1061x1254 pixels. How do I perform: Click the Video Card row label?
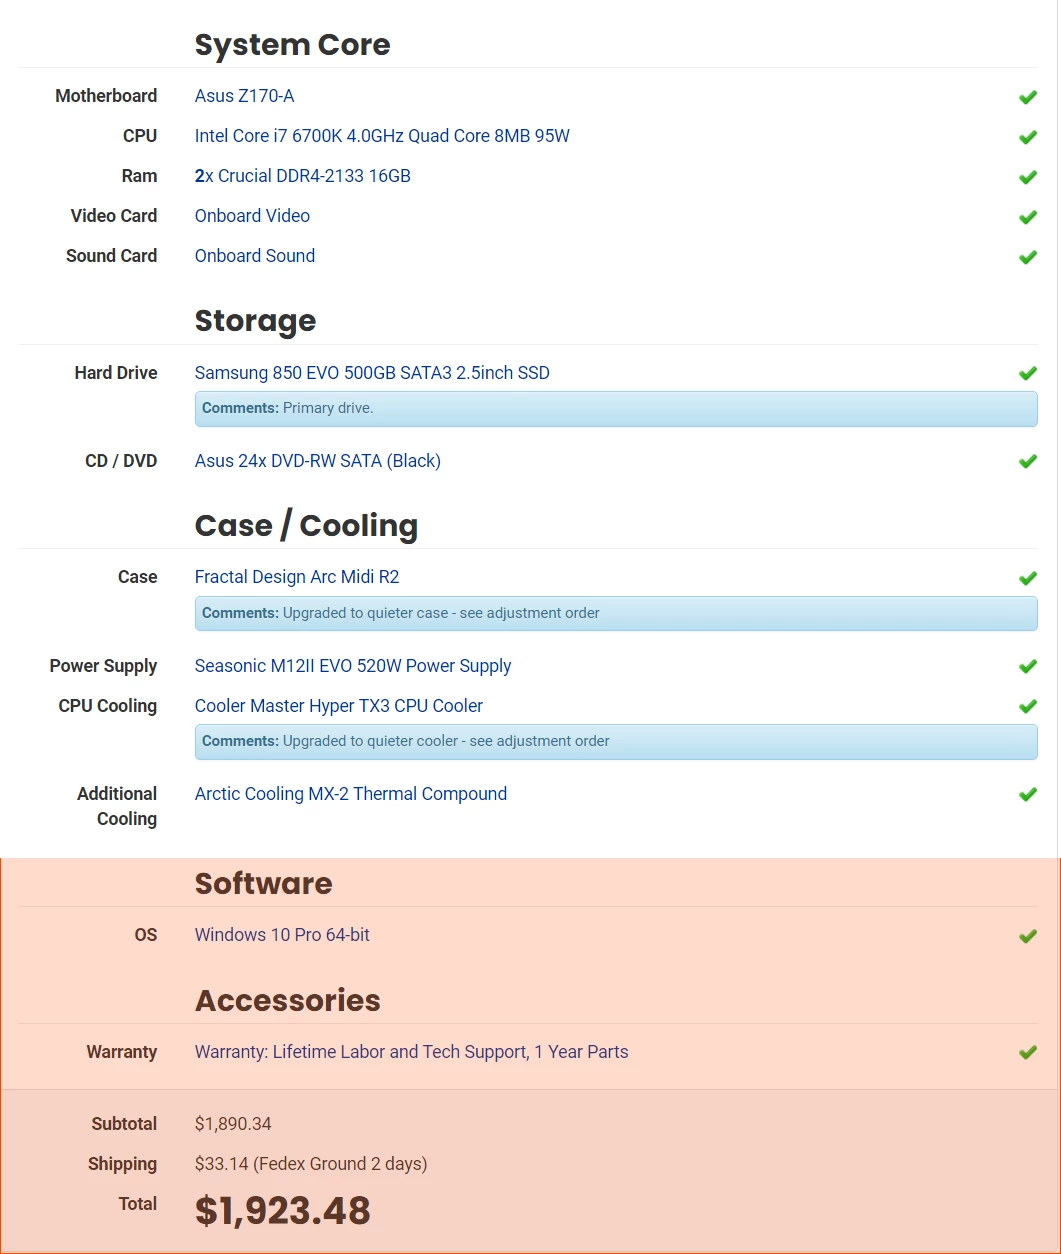pyautogui.click(x=114, y=216)
